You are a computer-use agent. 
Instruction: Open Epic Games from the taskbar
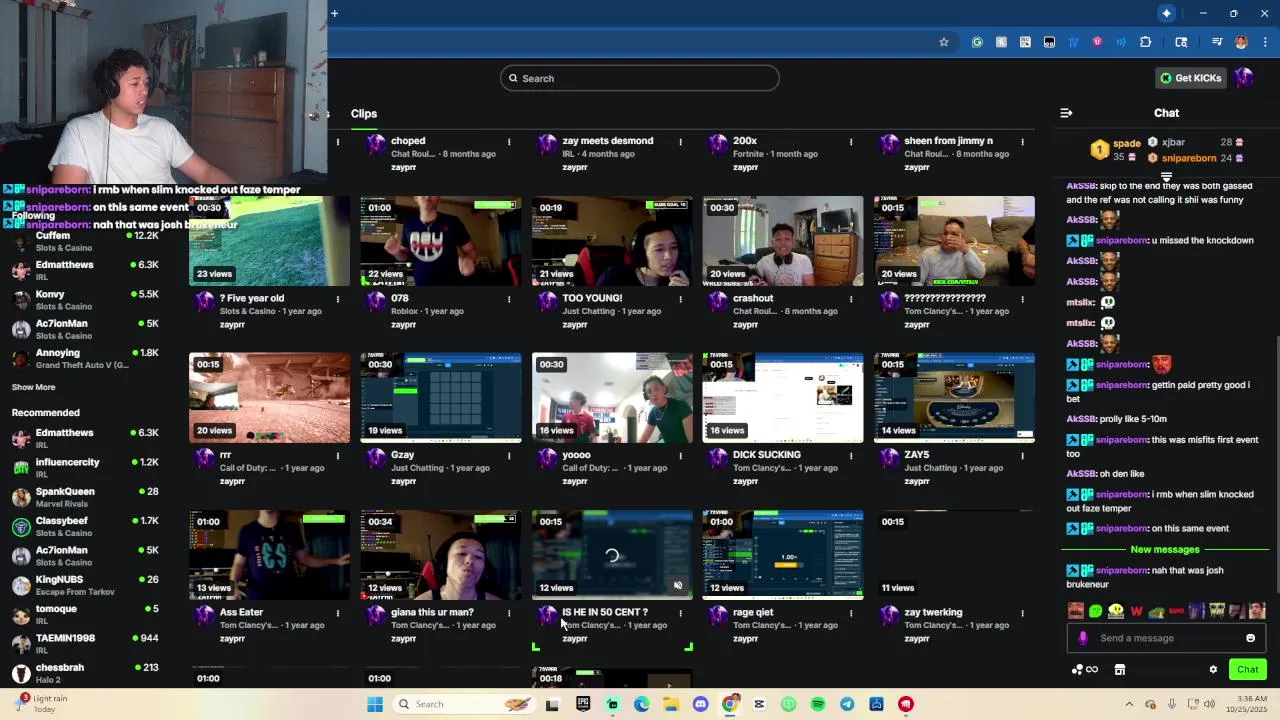pos(582,704)
